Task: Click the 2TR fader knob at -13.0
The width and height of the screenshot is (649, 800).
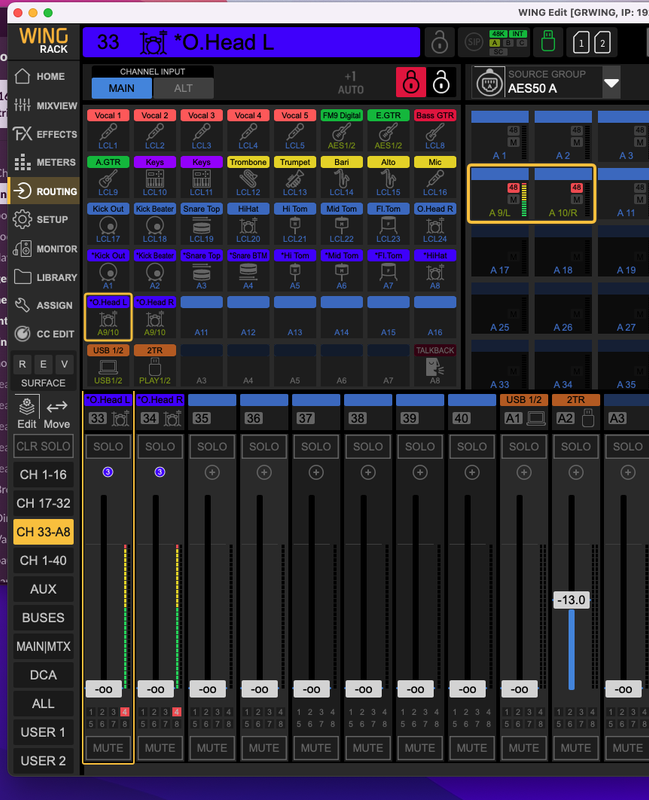Action: point(571,600)
